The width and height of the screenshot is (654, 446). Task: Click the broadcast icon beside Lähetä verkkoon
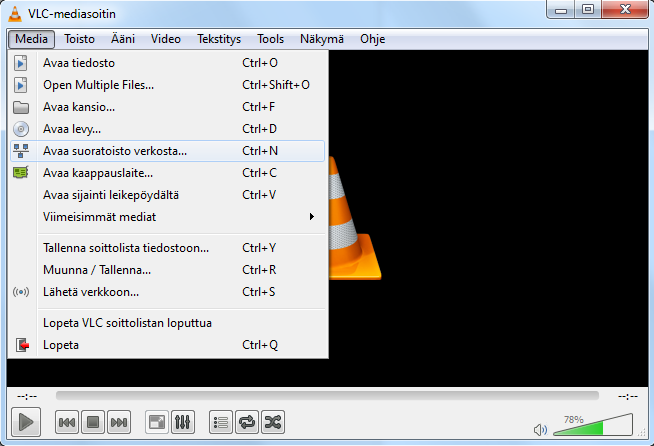tap(21, 292)
